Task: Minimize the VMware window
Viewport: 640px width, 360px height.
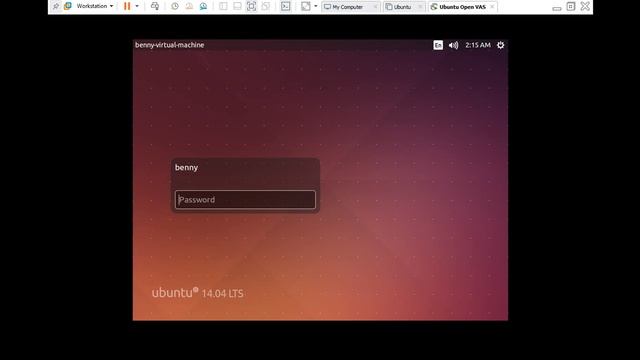Action: pyautogui.click(x=557, y=8)
